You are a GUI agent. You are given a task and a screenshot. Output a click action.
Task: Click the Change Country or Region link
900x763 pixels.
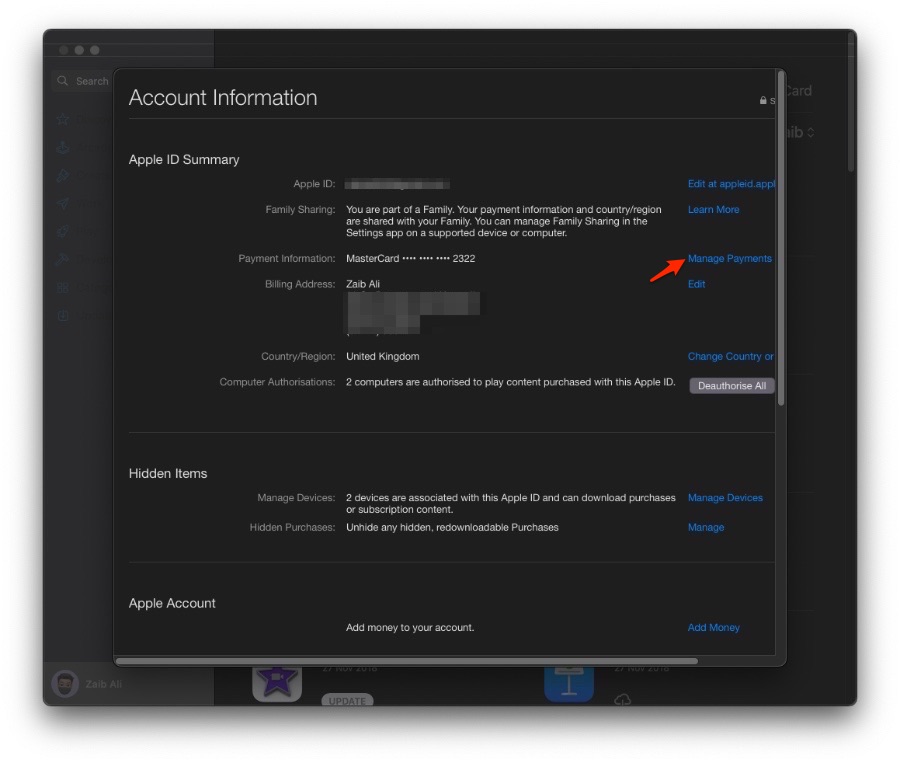(731, 357)
